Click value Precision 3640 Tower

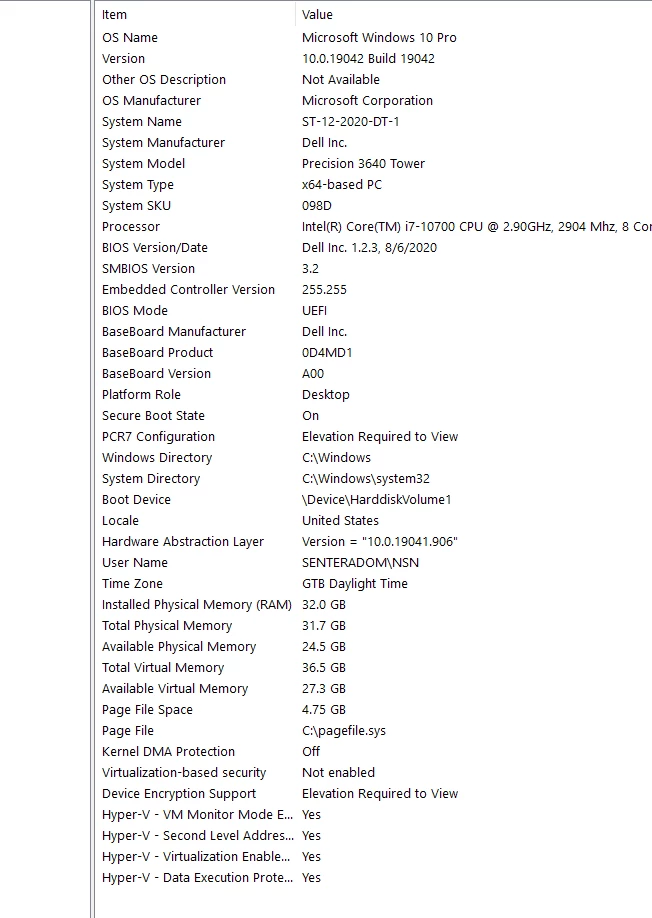coord(363,164)
